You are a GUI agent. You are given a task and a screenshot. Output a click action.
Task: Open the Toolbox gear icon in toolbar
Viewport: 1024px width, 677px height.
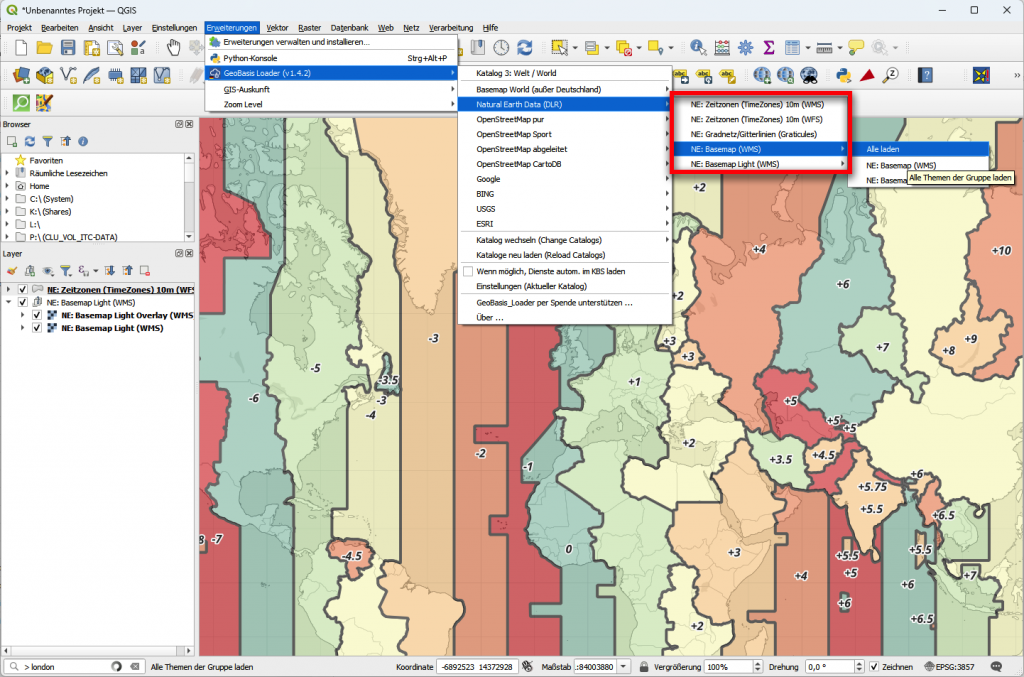click(745, 47)
